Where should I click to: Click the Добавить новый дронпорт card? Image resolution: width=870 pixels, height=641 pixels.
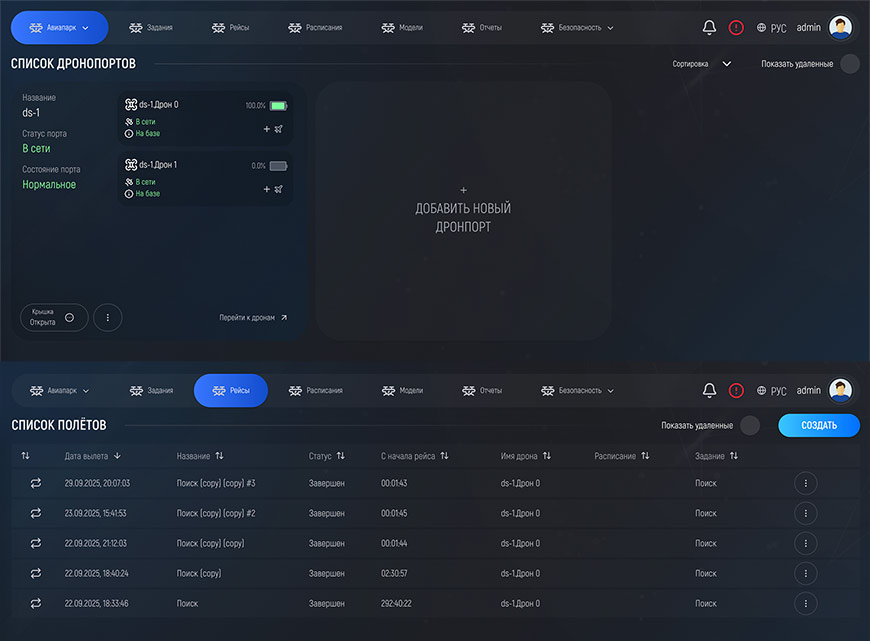point(463,211)
